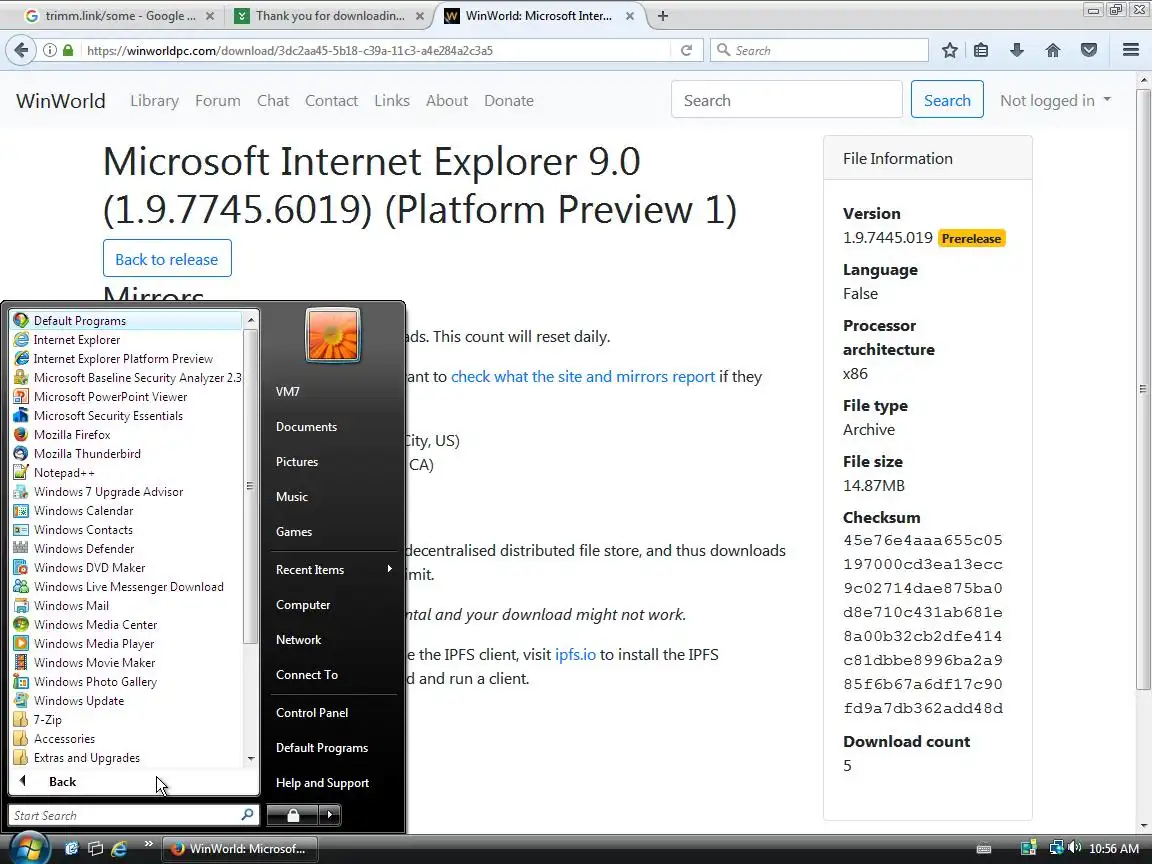Image resolution: width=1152 pixels, height=864 pixels.
Task: Click the Donate navigation link
Action: (508, 101)
